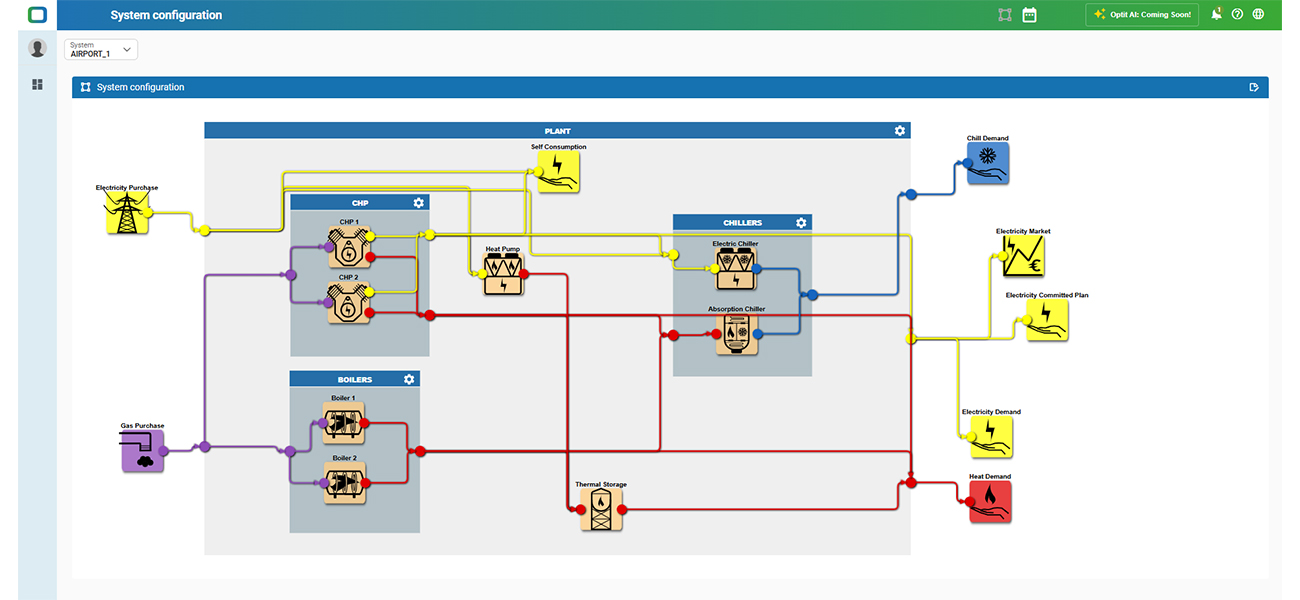Select the Heat Pump node
Image resolution: width=1300 pixels, height=600 pixels.
(x=503, y=274)
